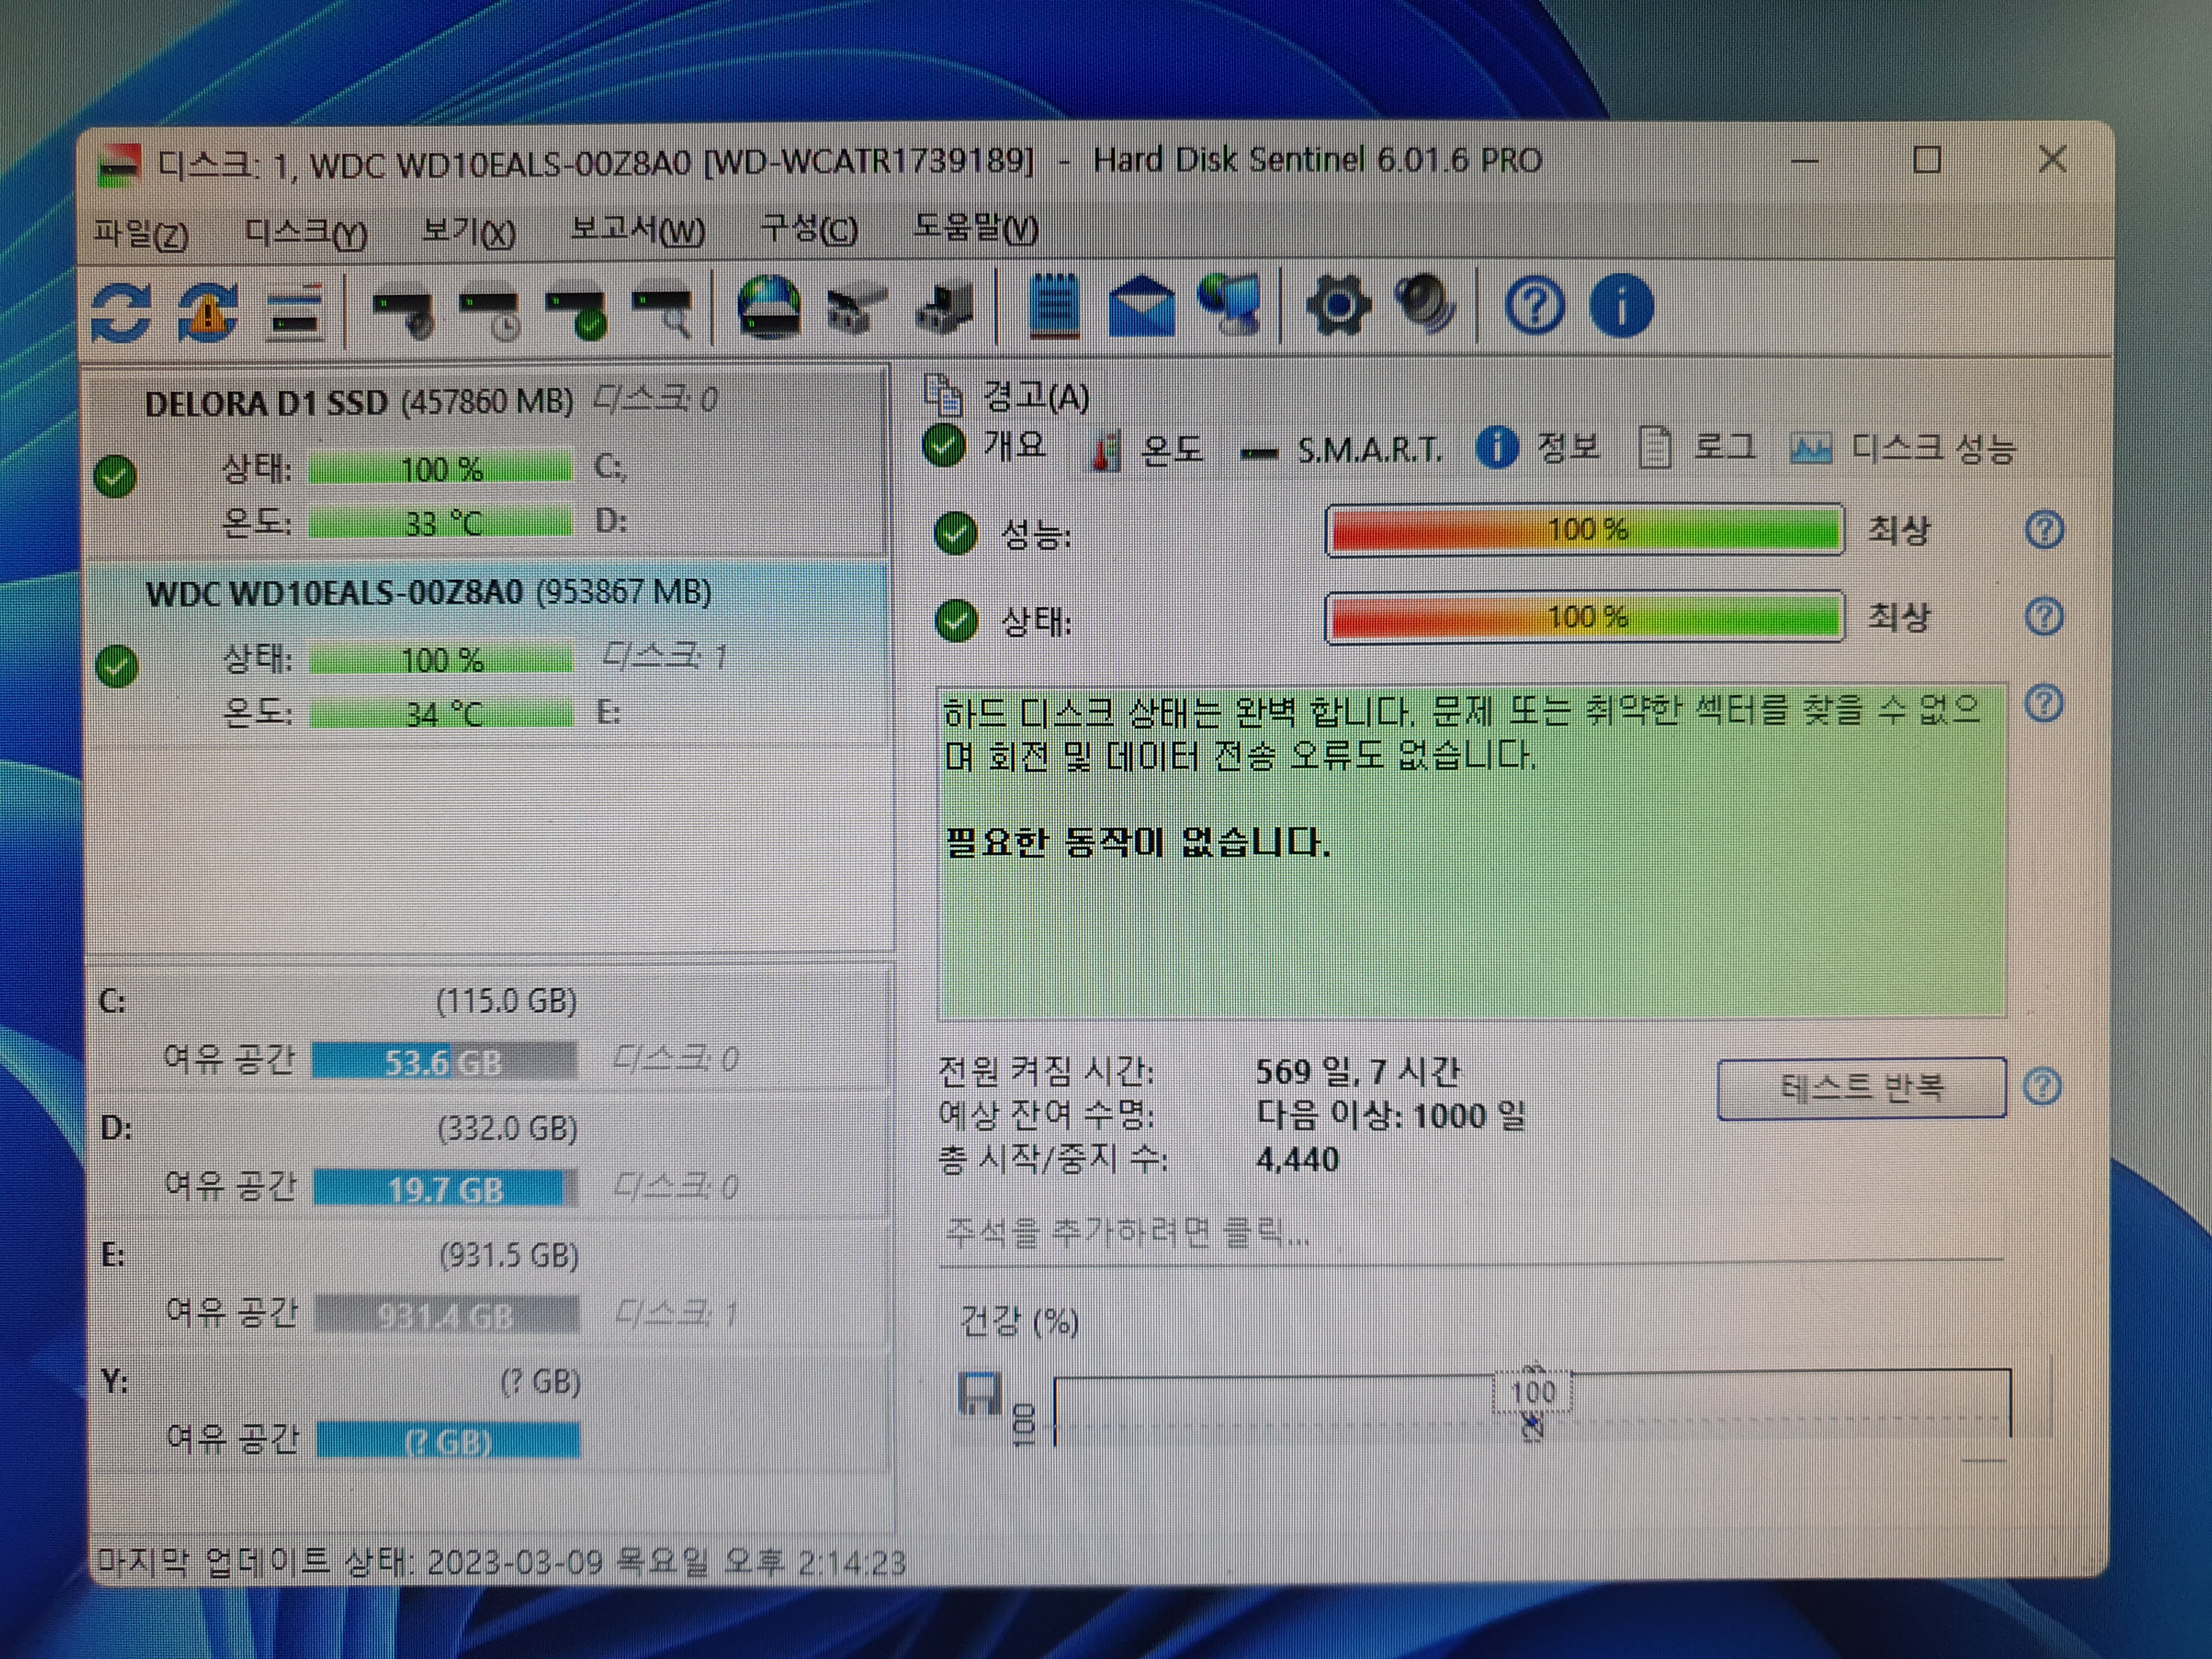2212x1659 pixels.
Task: Click the dark disk device toolbar icon
Action: (944, 307)
